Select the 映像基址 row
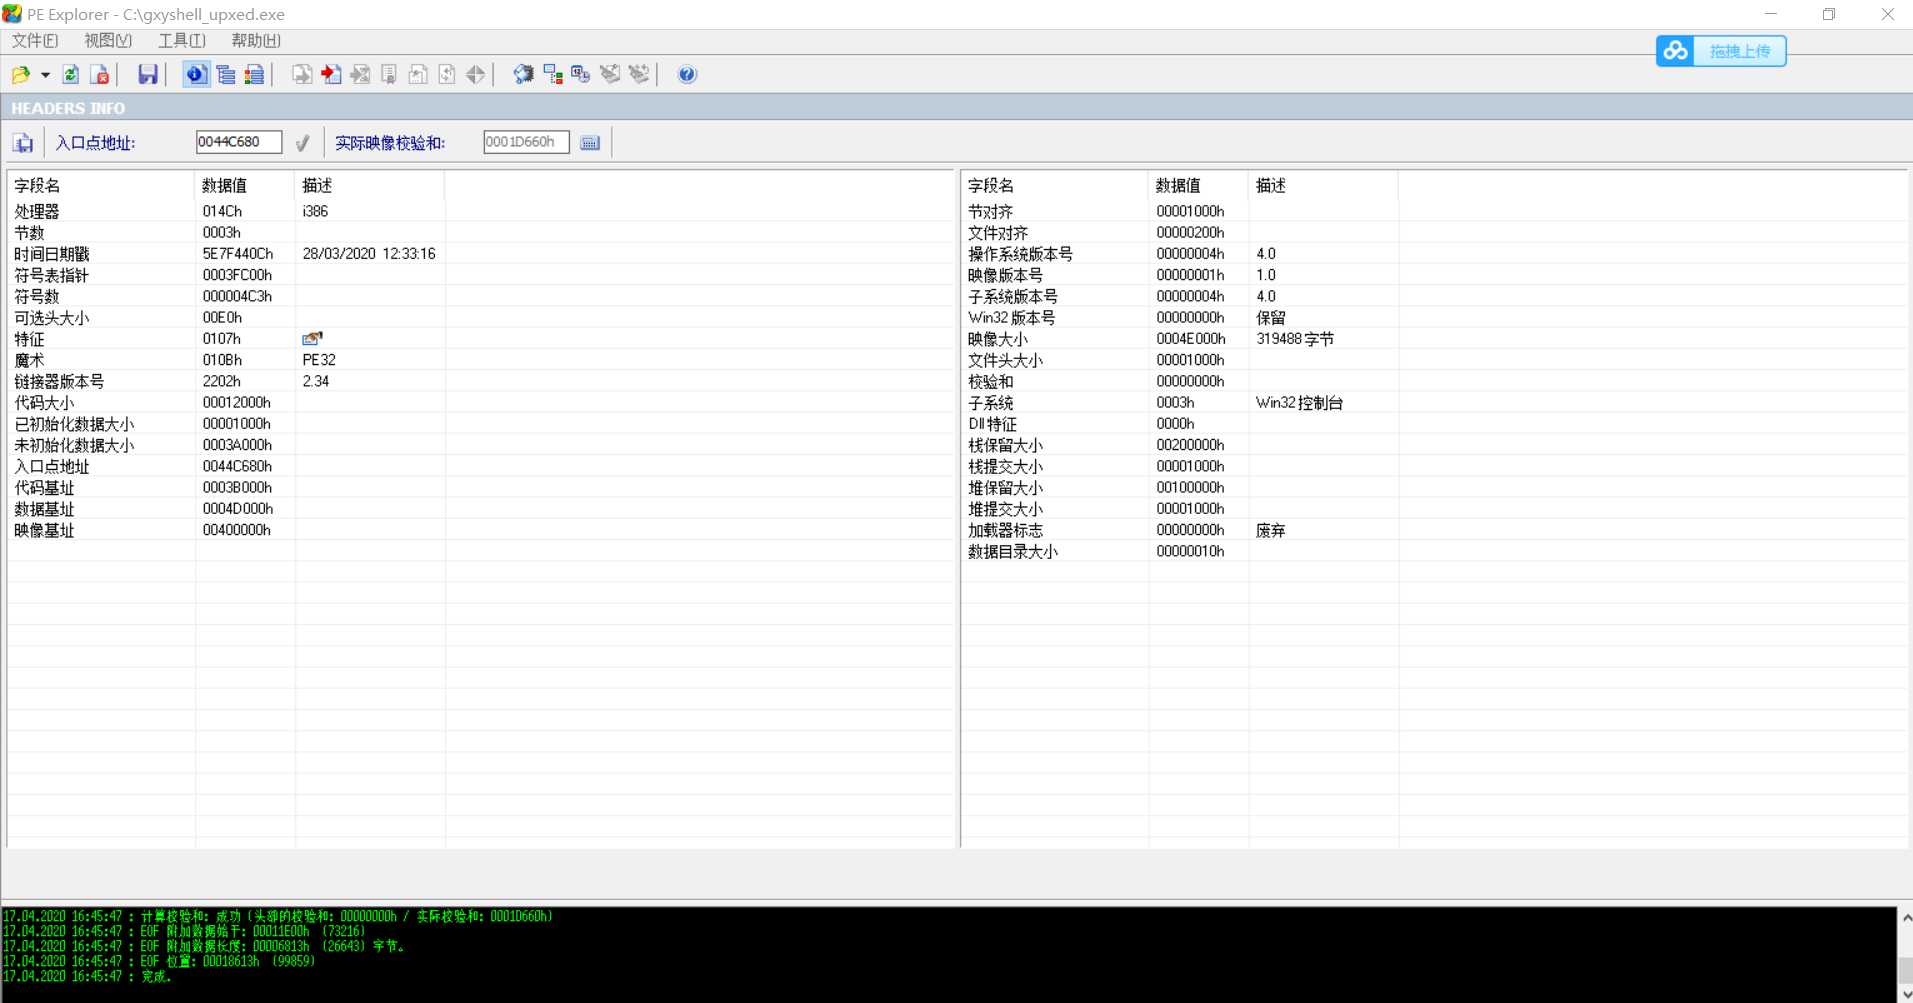This screenshot has height=1003, width=1913. pyautogui.click(x=481, y=530)
